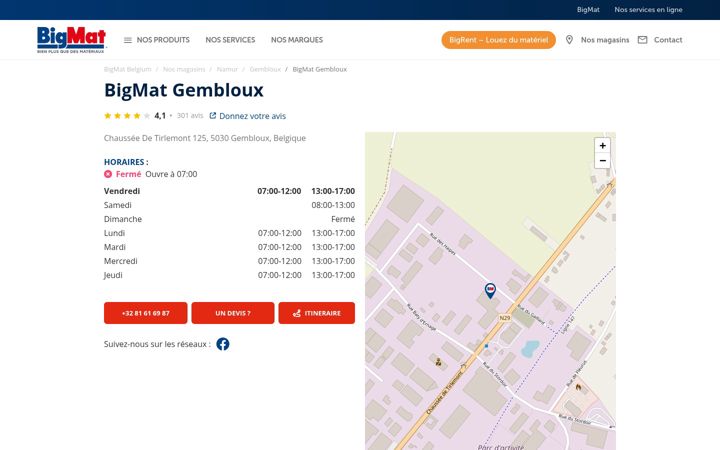Click the Chaussée De Tirlemont 125 address
The image size is (720, 450).
(x=205, y=138)
